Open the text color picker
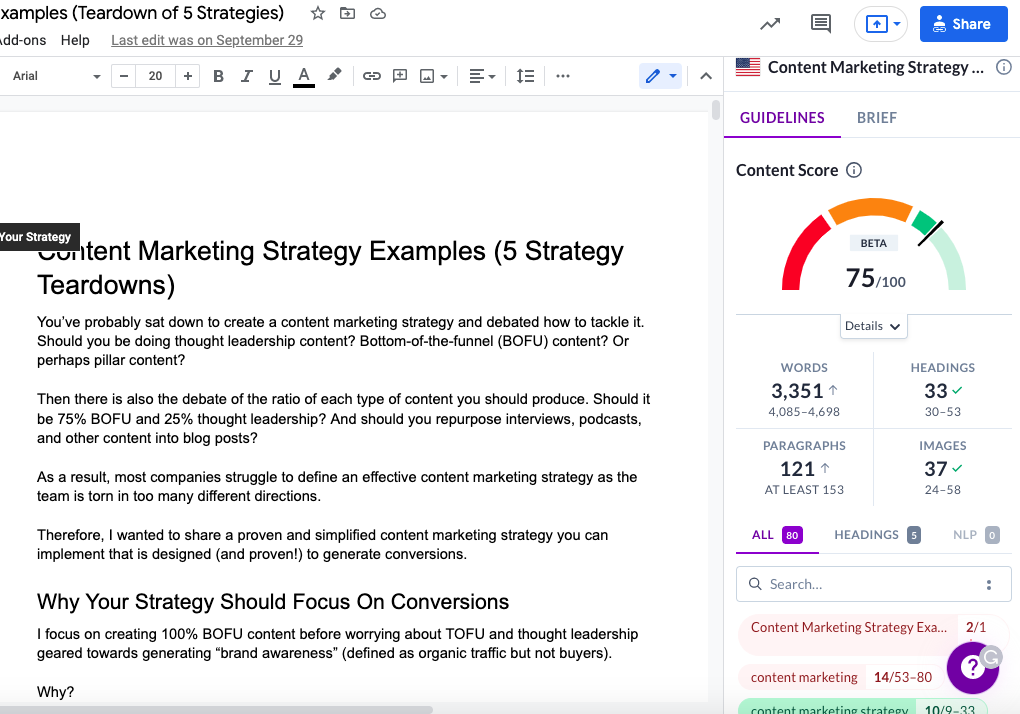 point(304,76)
